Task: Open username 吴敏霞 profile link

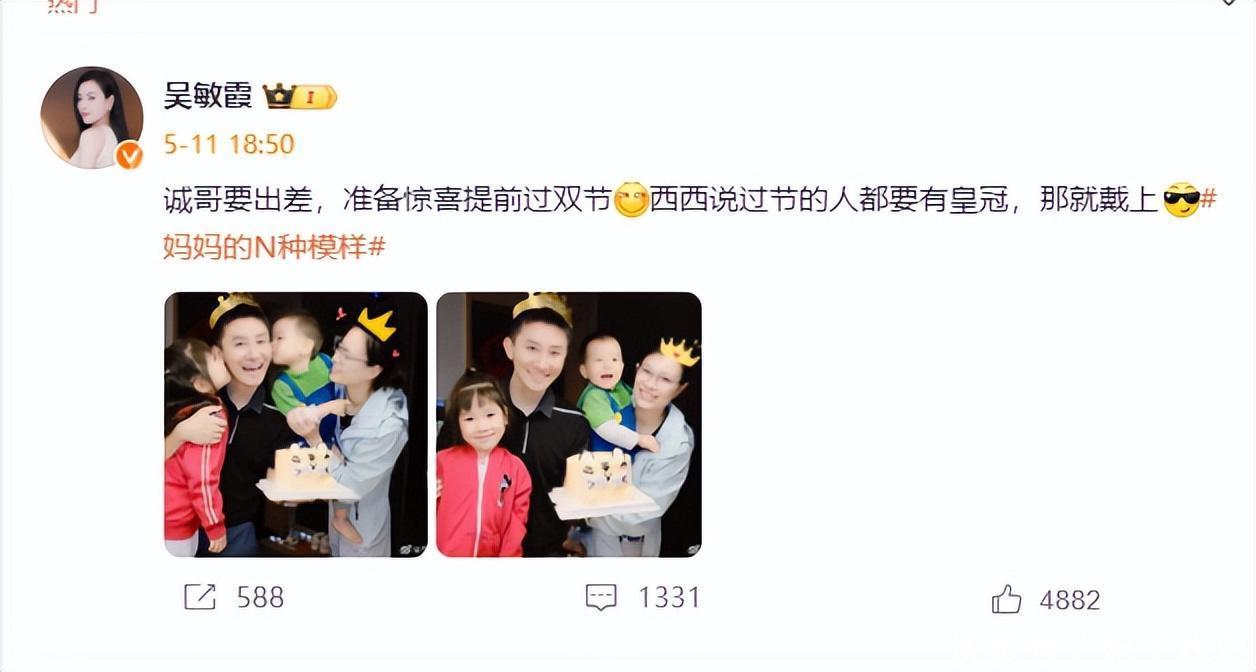Action: tap(208, 96)
